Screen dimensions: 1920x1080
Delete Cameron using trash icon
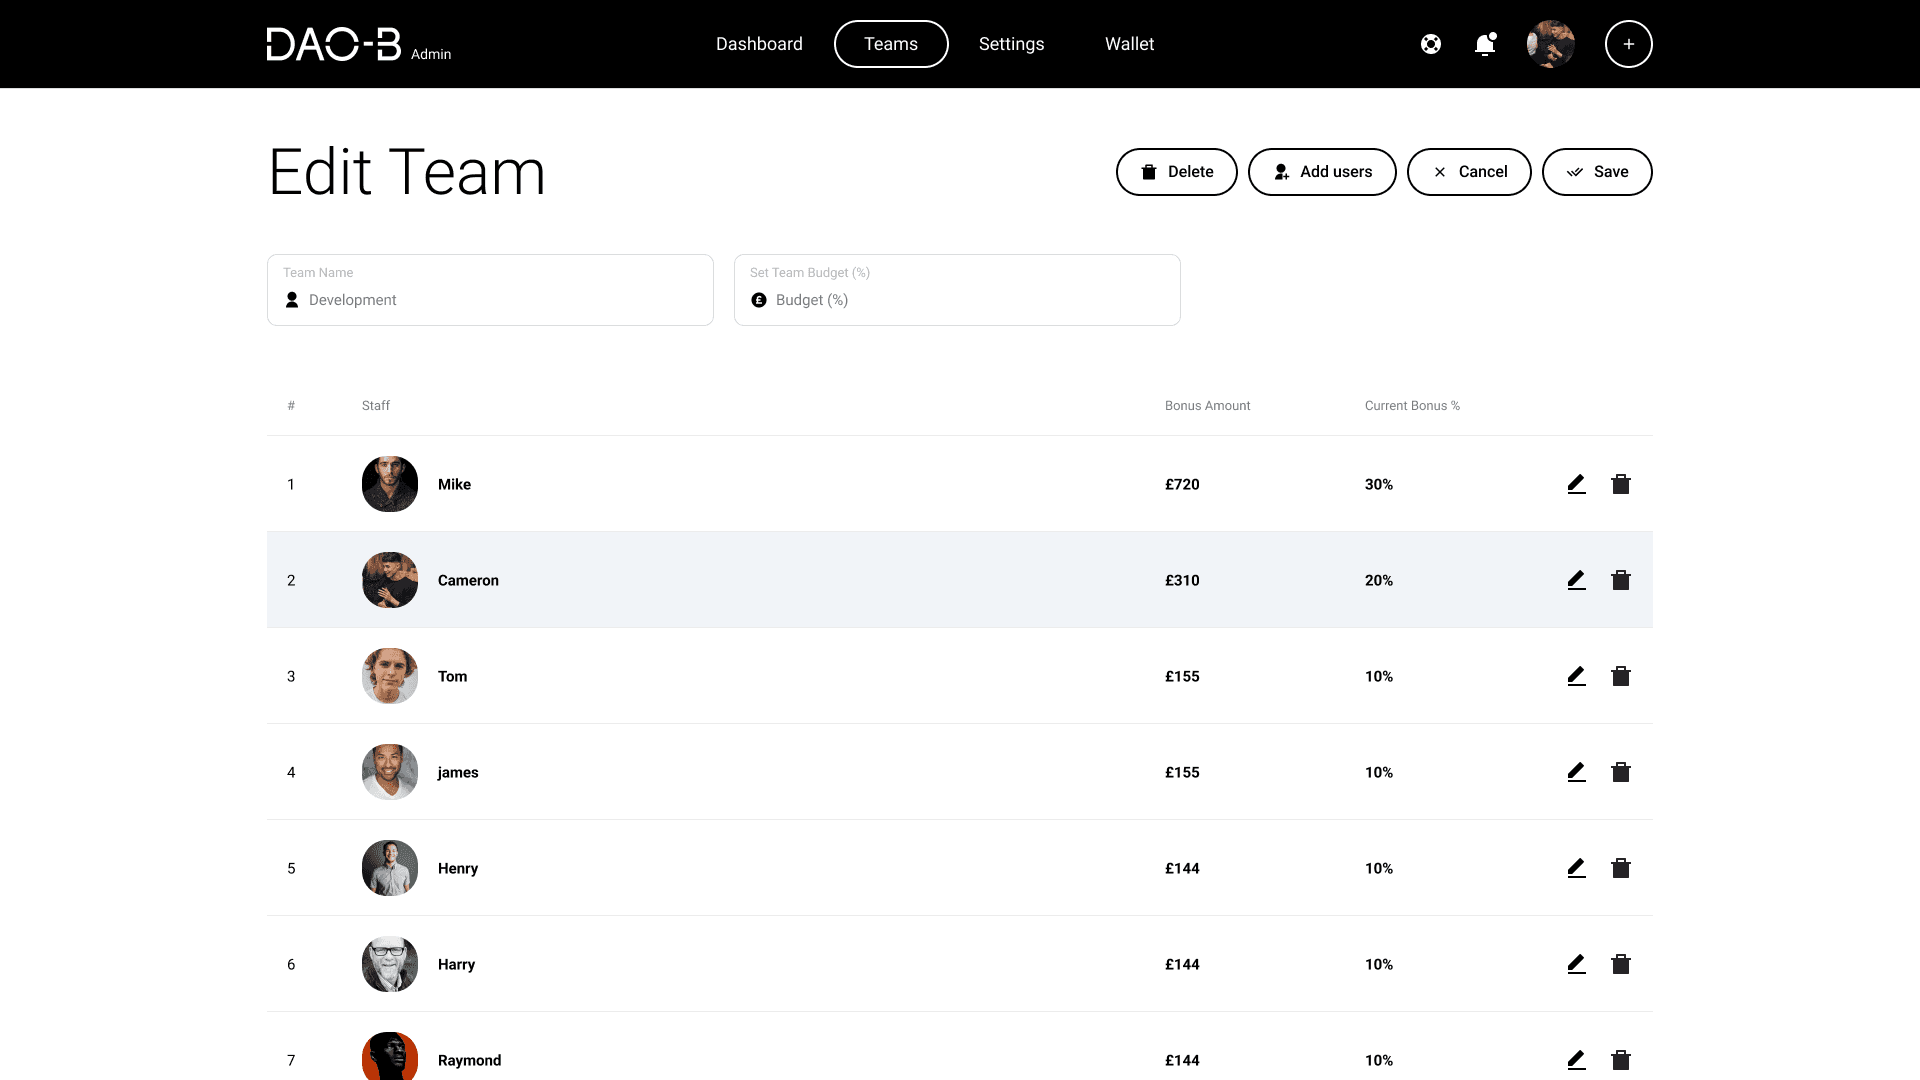[x=1621, y=580]
